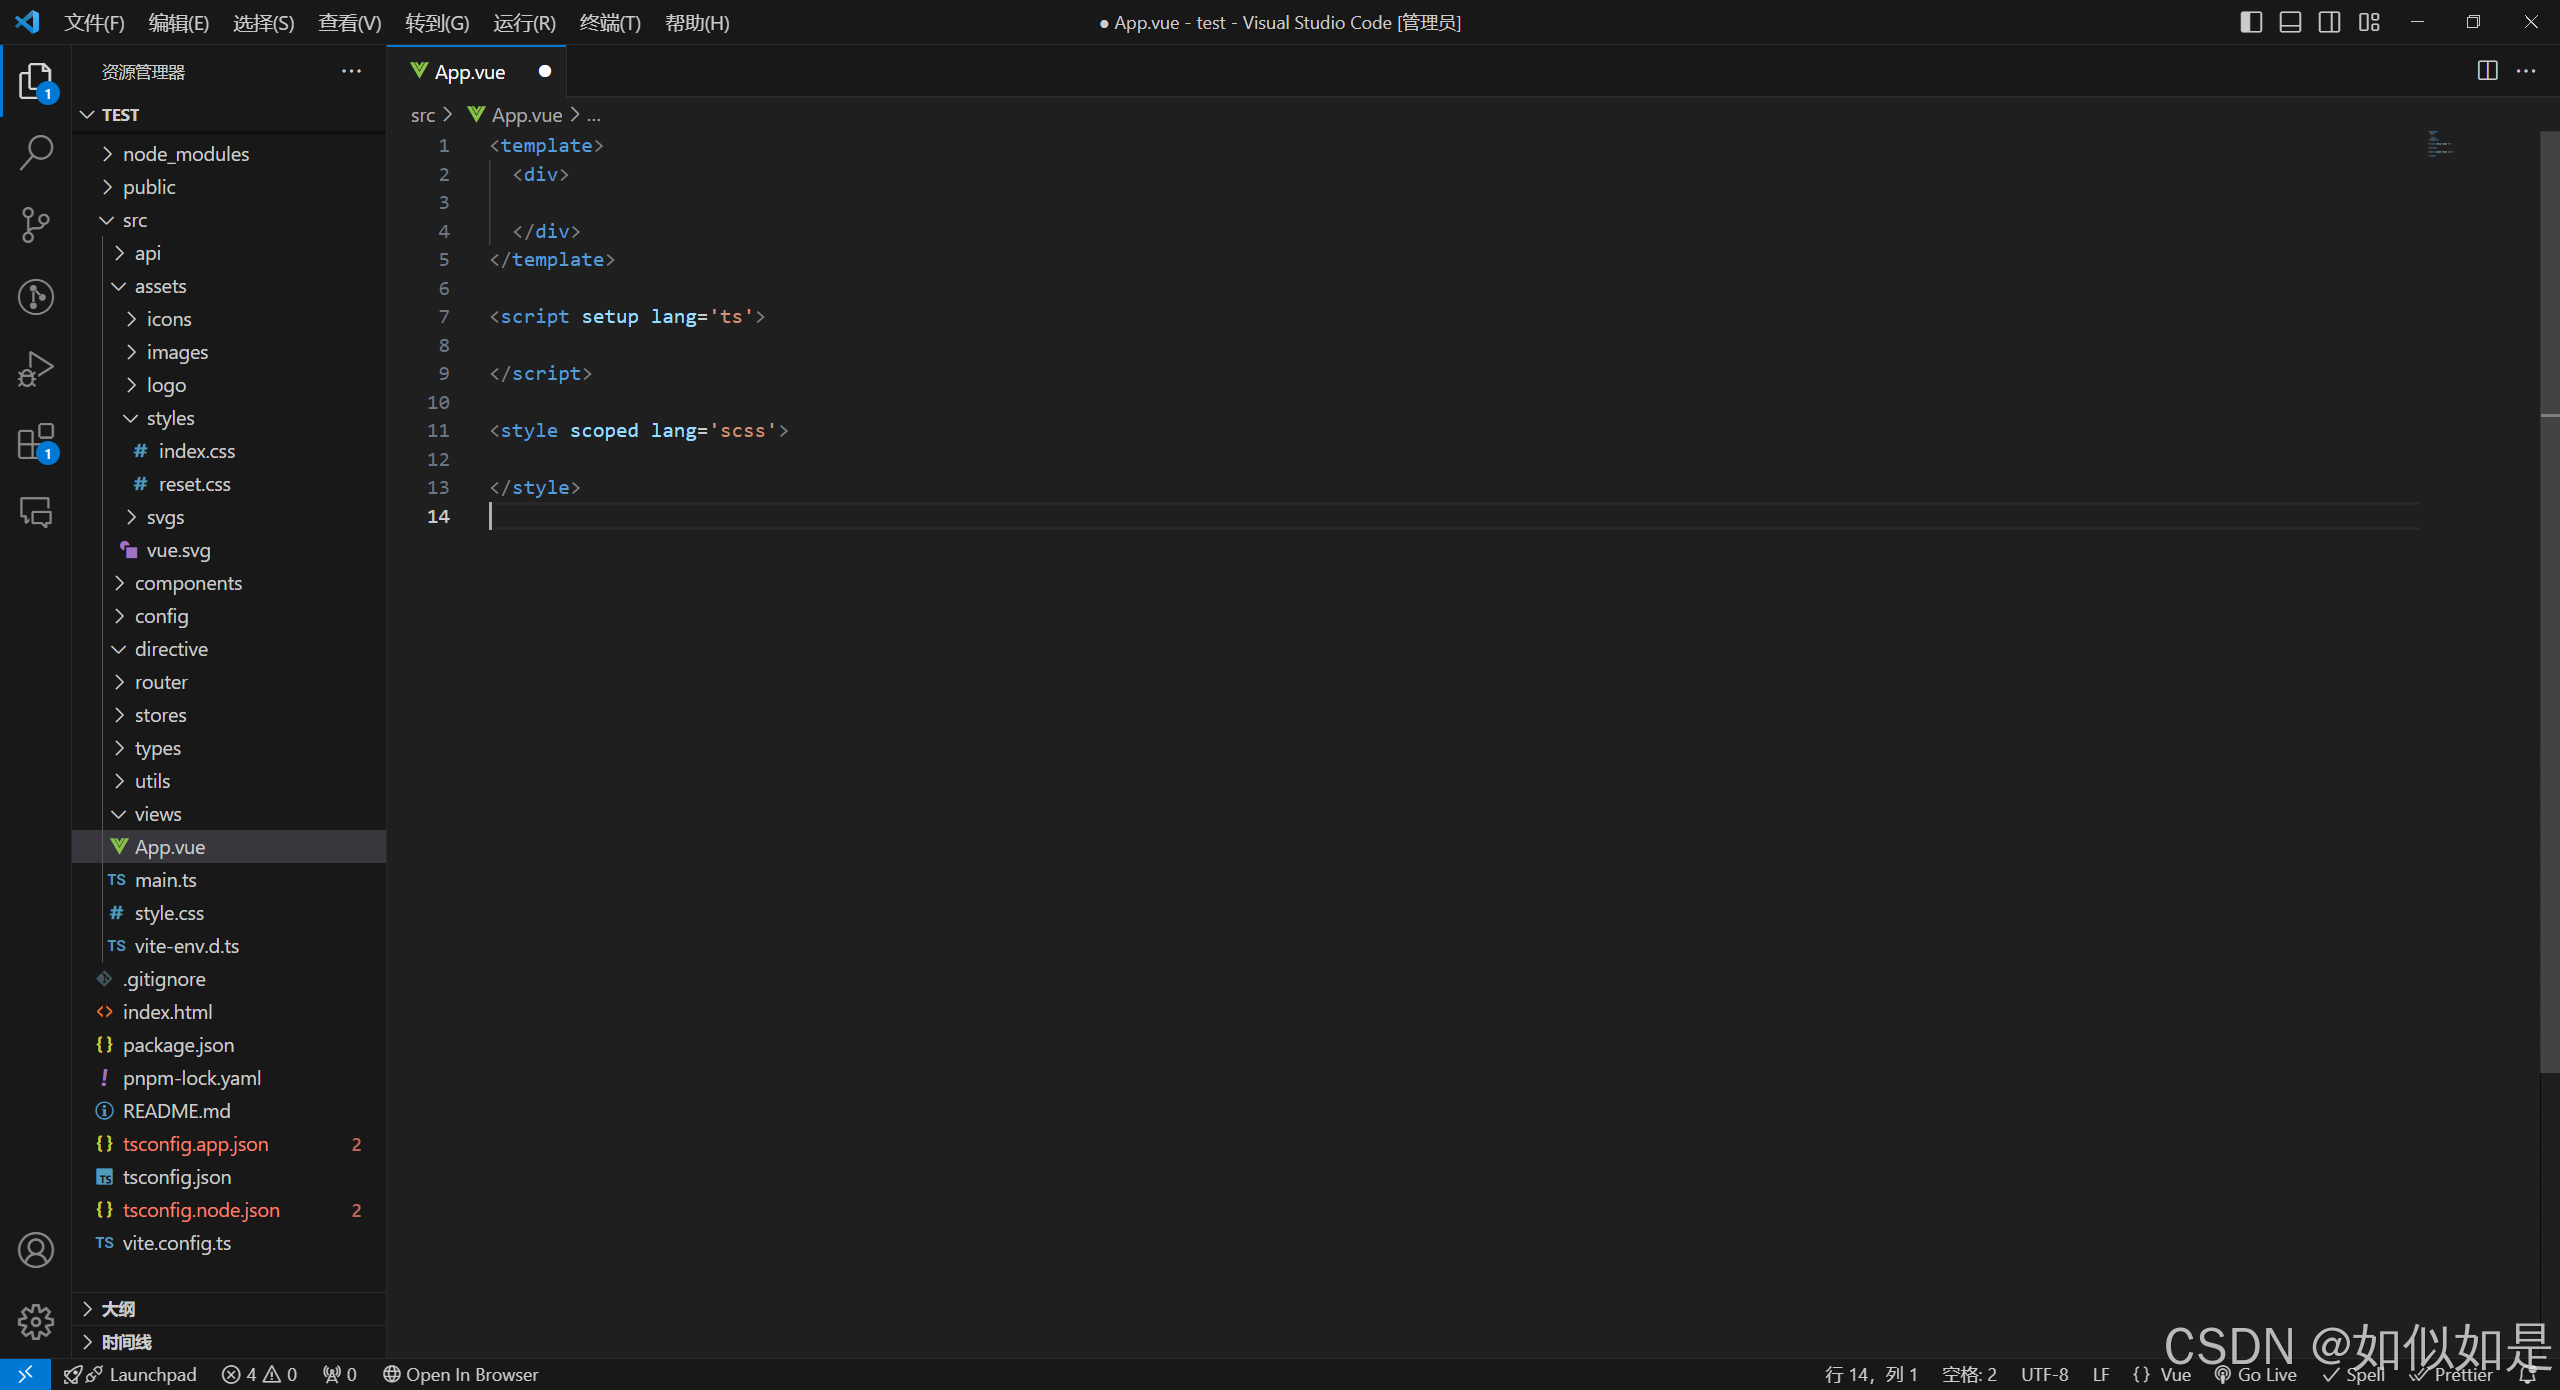This screenshot has height=1390, width=2560.
Task: Open the Manage settings gear
Action: pyautogui.click(x=36, y=1321)
